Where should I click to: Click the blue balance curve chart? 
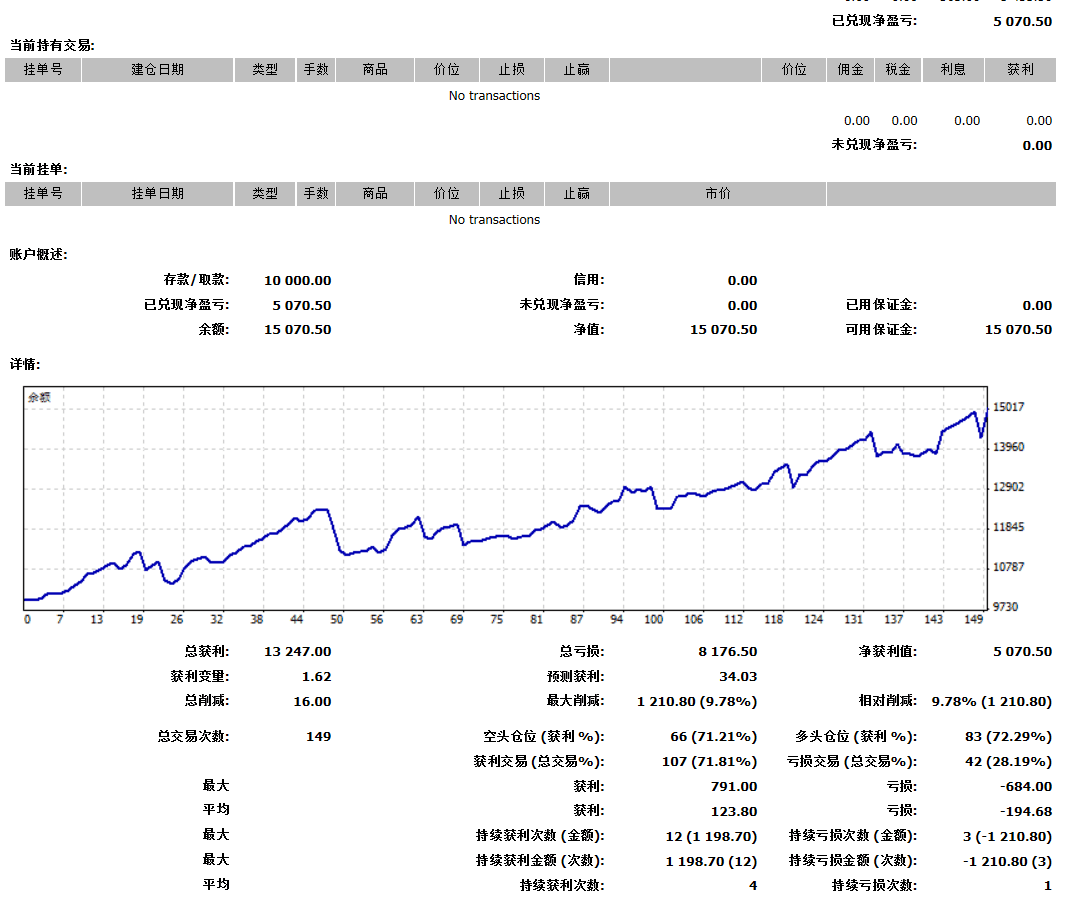coord(506,498)
